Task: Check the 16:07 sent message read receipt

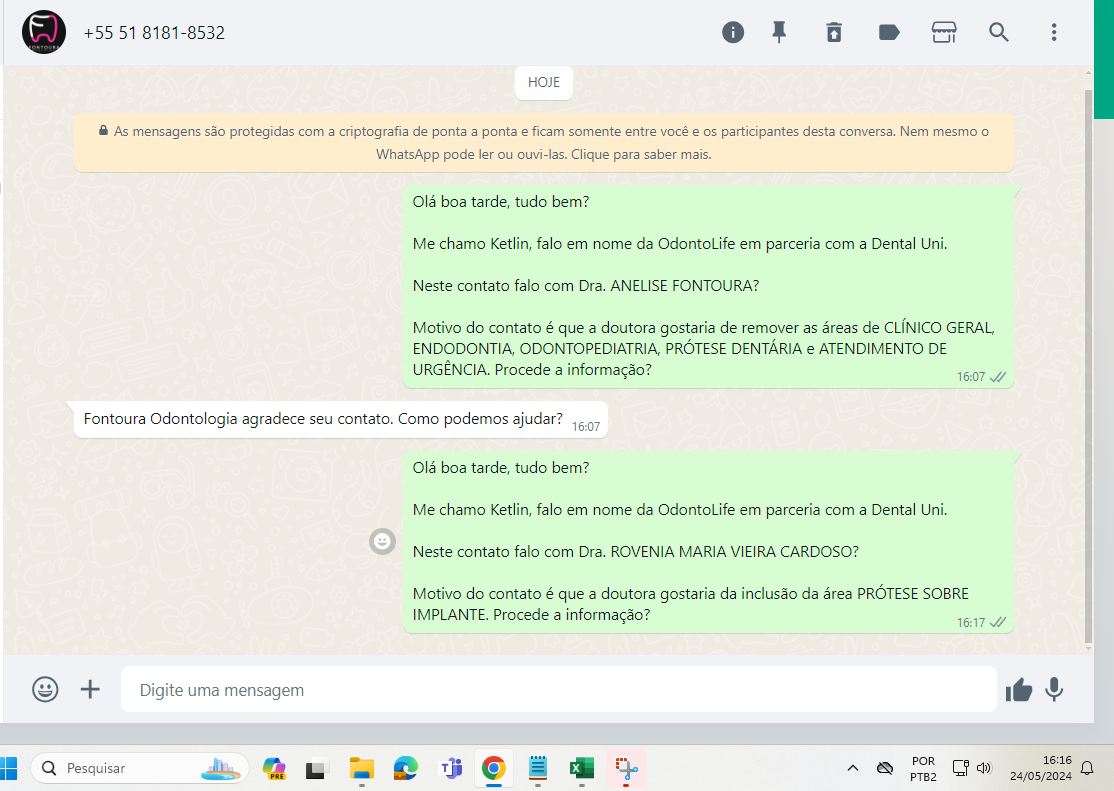Action: [x=998, y=377]
